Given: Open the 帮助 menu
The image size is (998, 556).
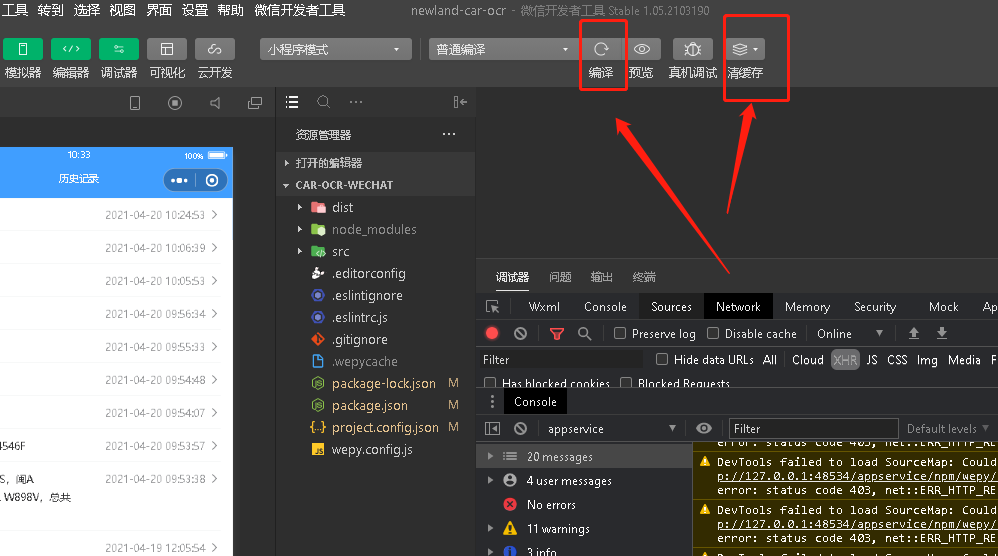Looking at the screenshot, I should tap(230, 10).
